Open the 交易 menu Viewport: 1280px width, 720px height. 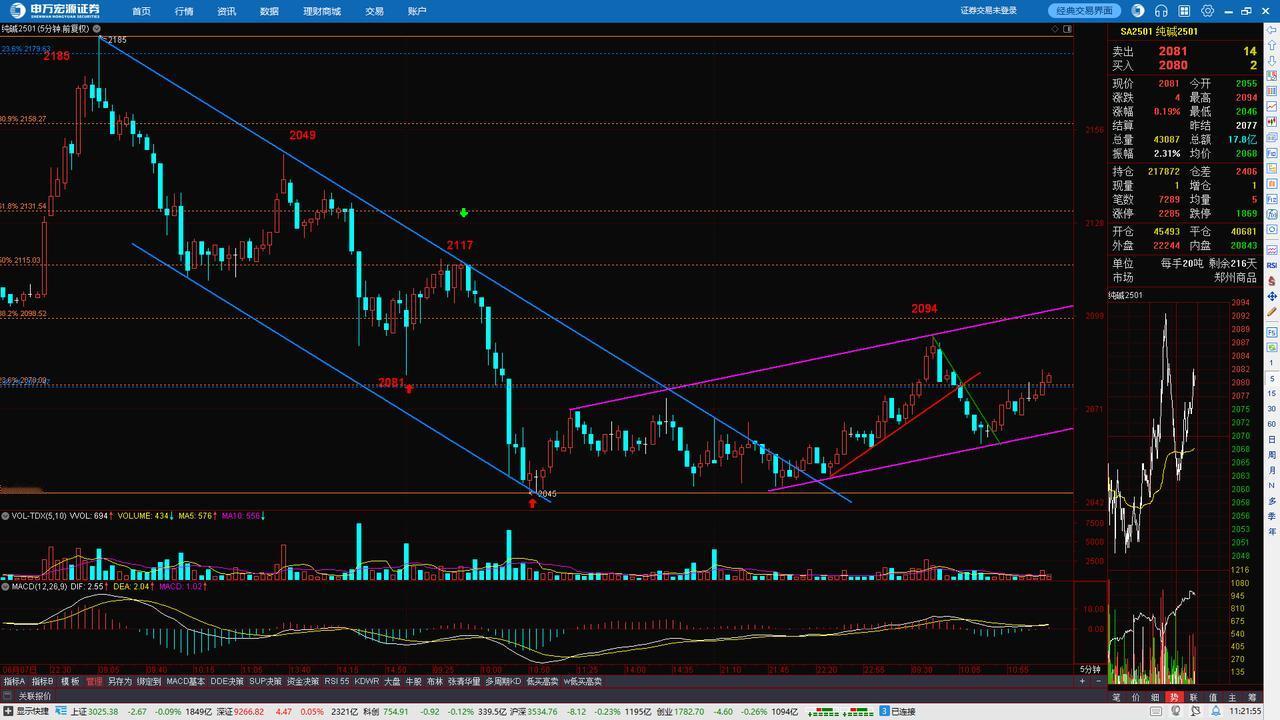tap(374, 11)
